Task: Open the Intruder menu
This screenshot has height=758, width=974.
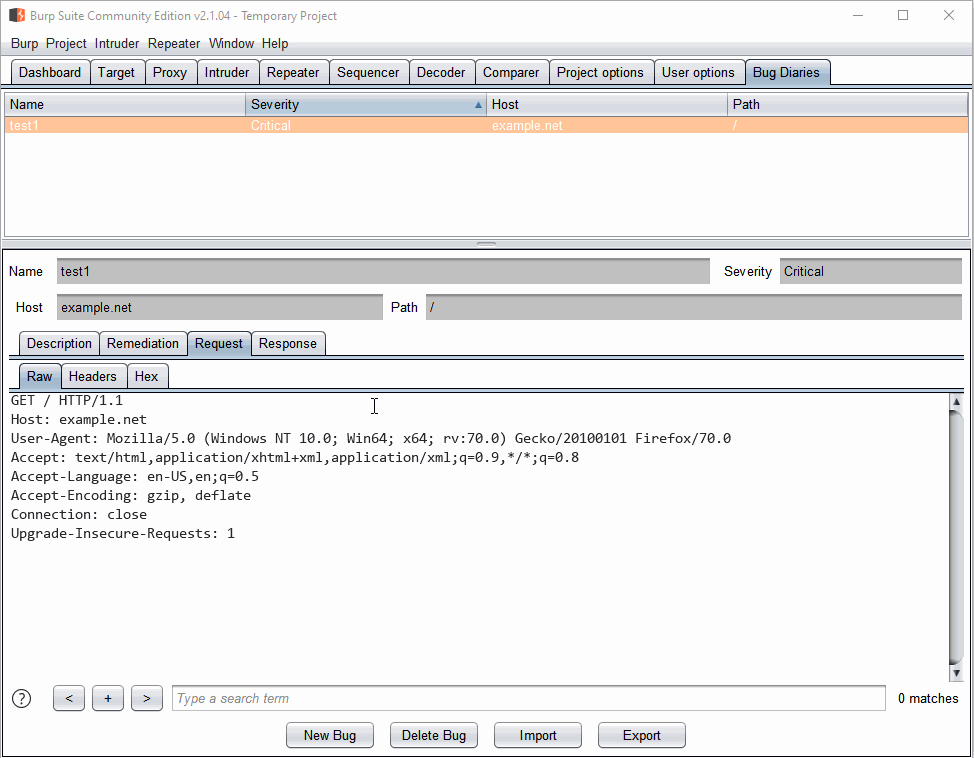Action: pos(117,43)
